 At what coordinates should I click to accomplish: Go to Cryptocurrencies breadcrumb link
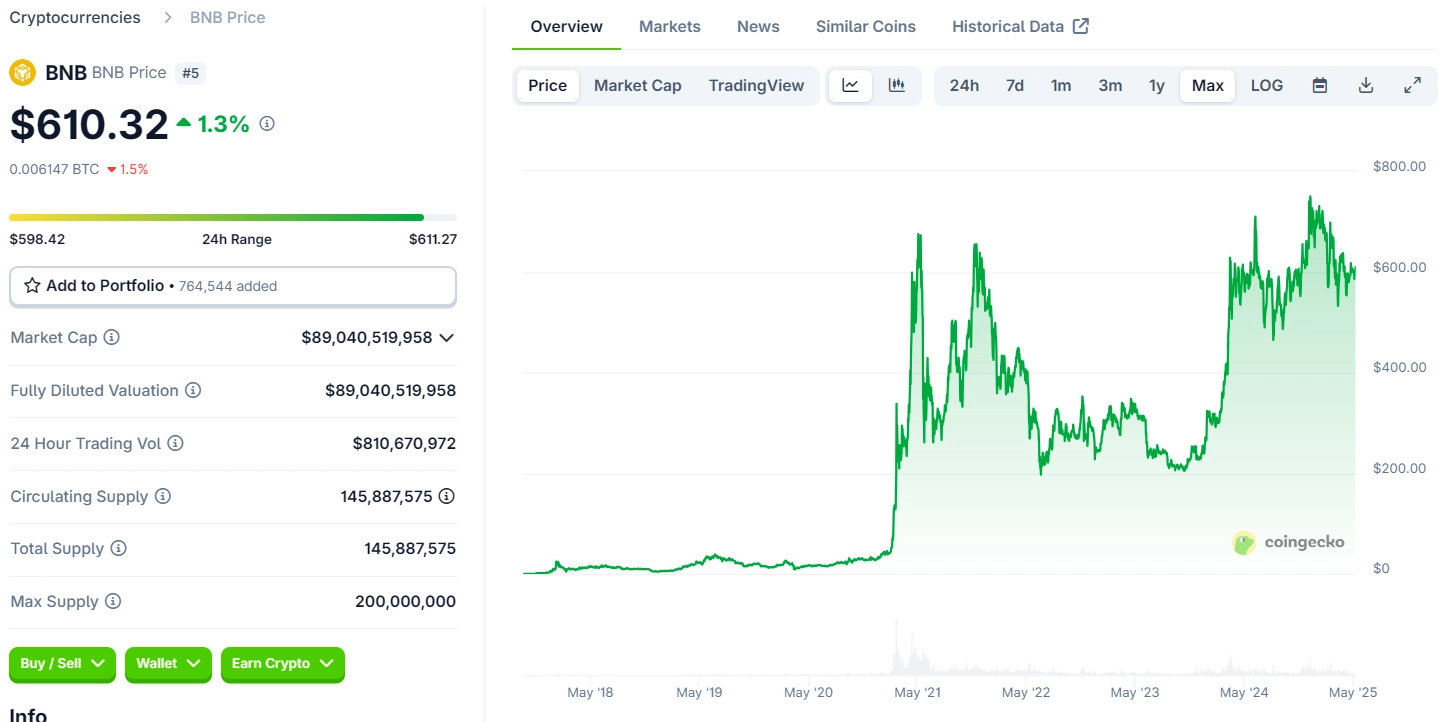(75, 18)
